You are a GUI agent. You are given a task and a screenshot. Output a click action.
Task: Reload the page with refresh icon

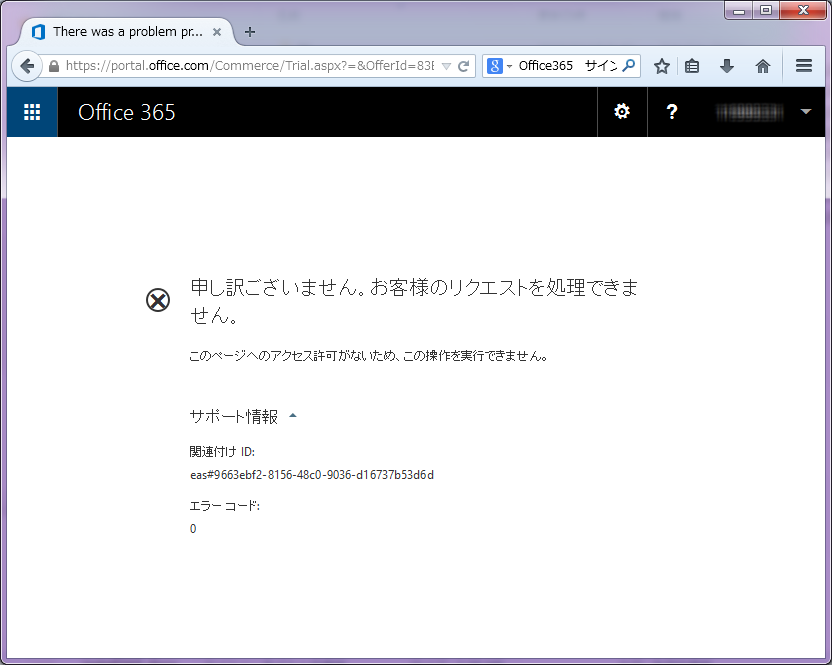[x=463, y=66]
